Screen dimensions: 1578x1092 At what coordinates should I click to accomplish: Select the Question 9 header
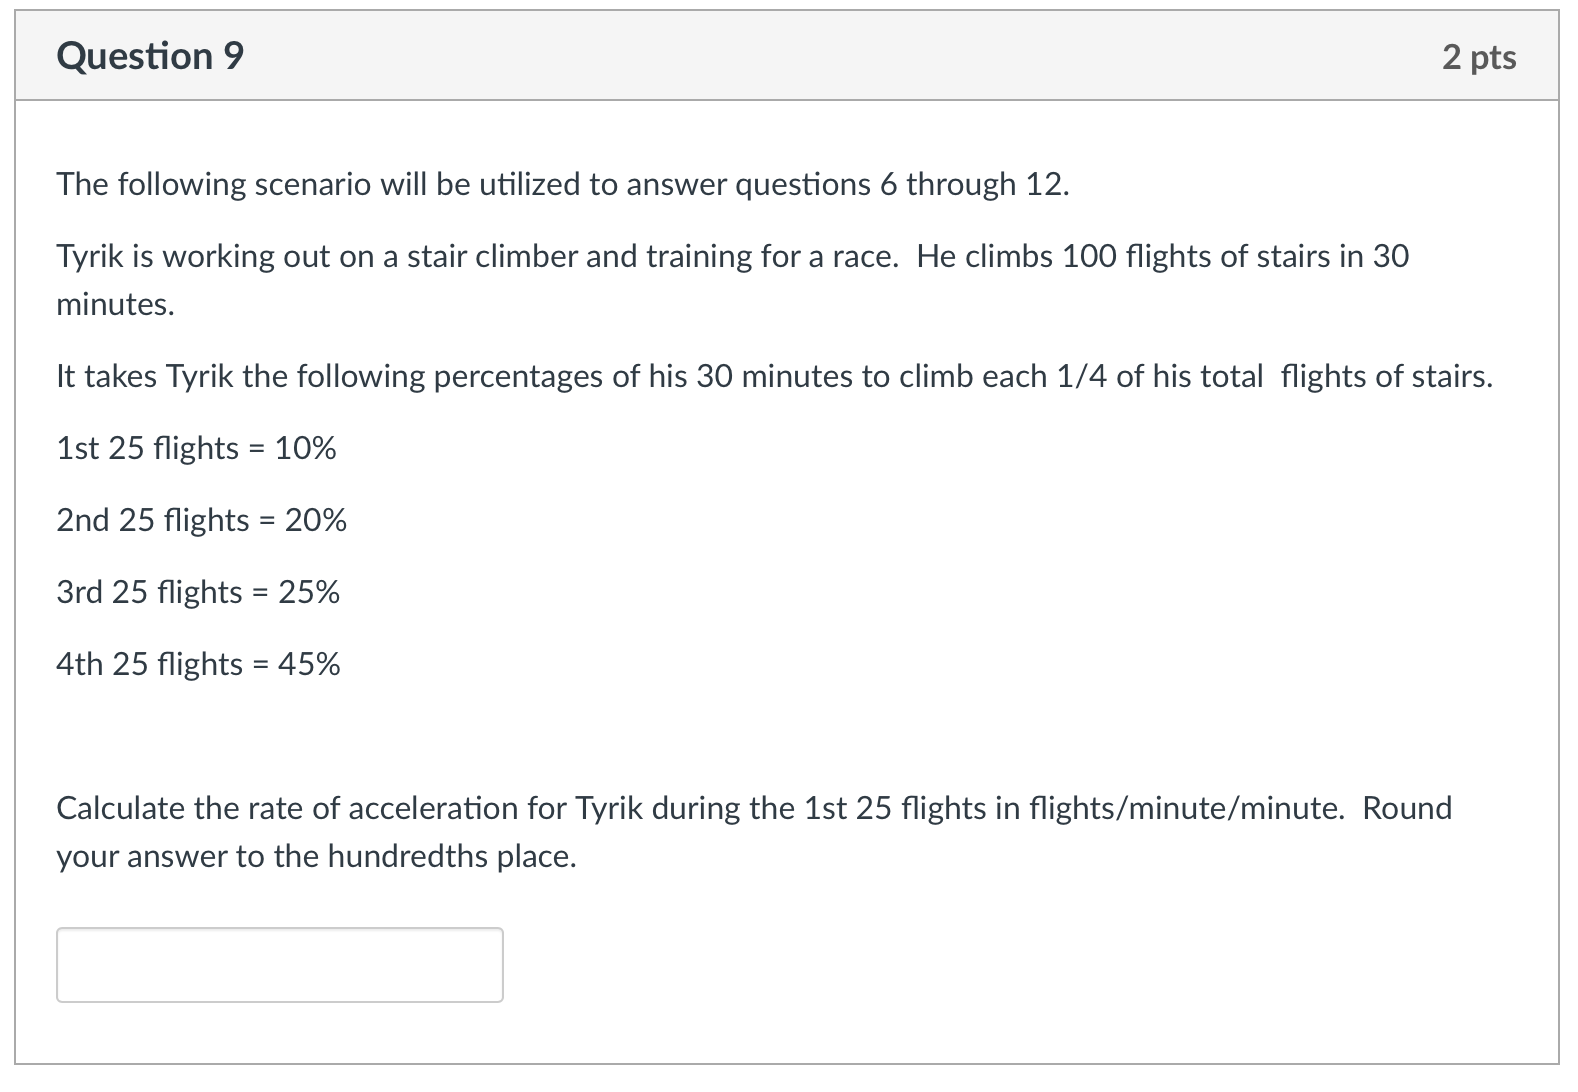[x=149, y=55]
